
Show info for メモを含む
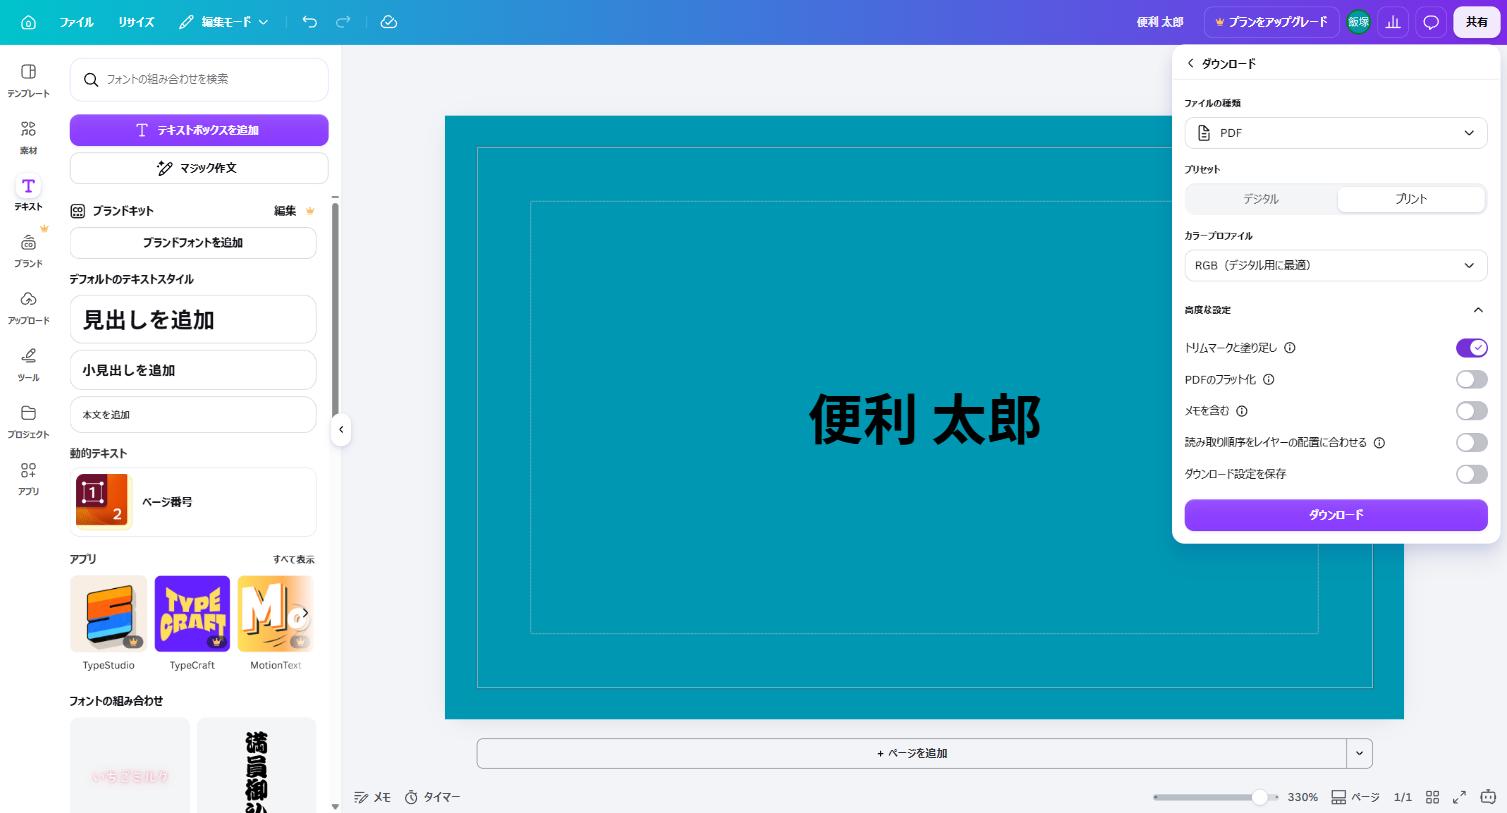click(1242, 411)
